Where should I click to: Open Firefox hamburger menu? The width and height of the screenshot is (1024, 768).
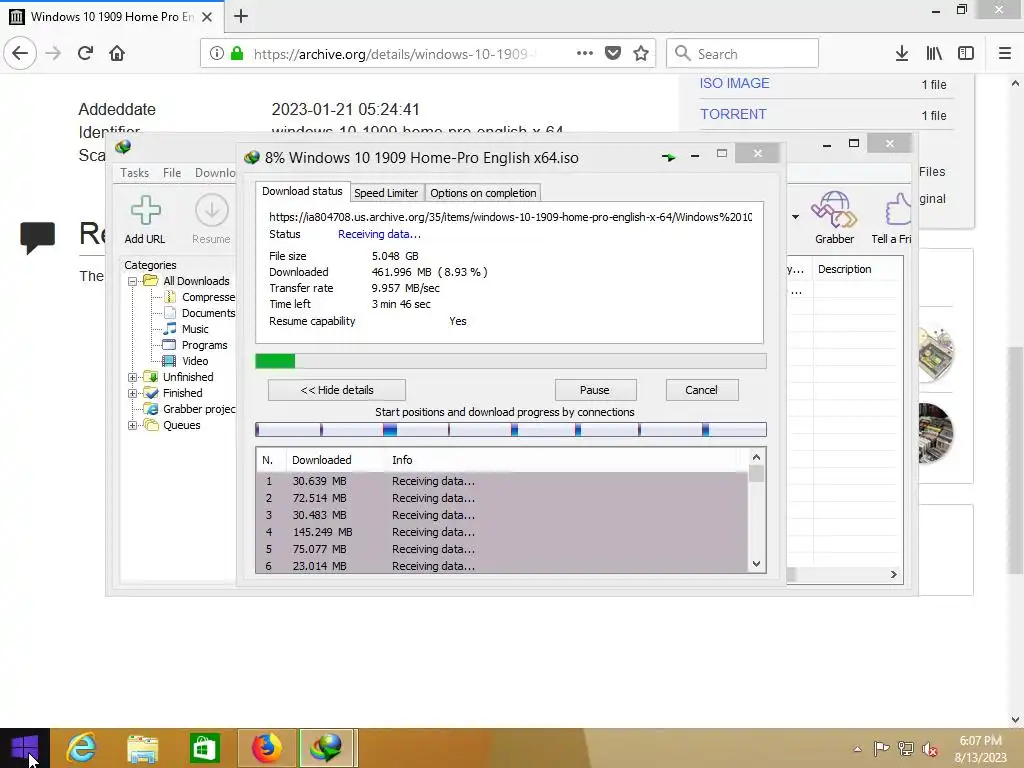coord(1005,54)
